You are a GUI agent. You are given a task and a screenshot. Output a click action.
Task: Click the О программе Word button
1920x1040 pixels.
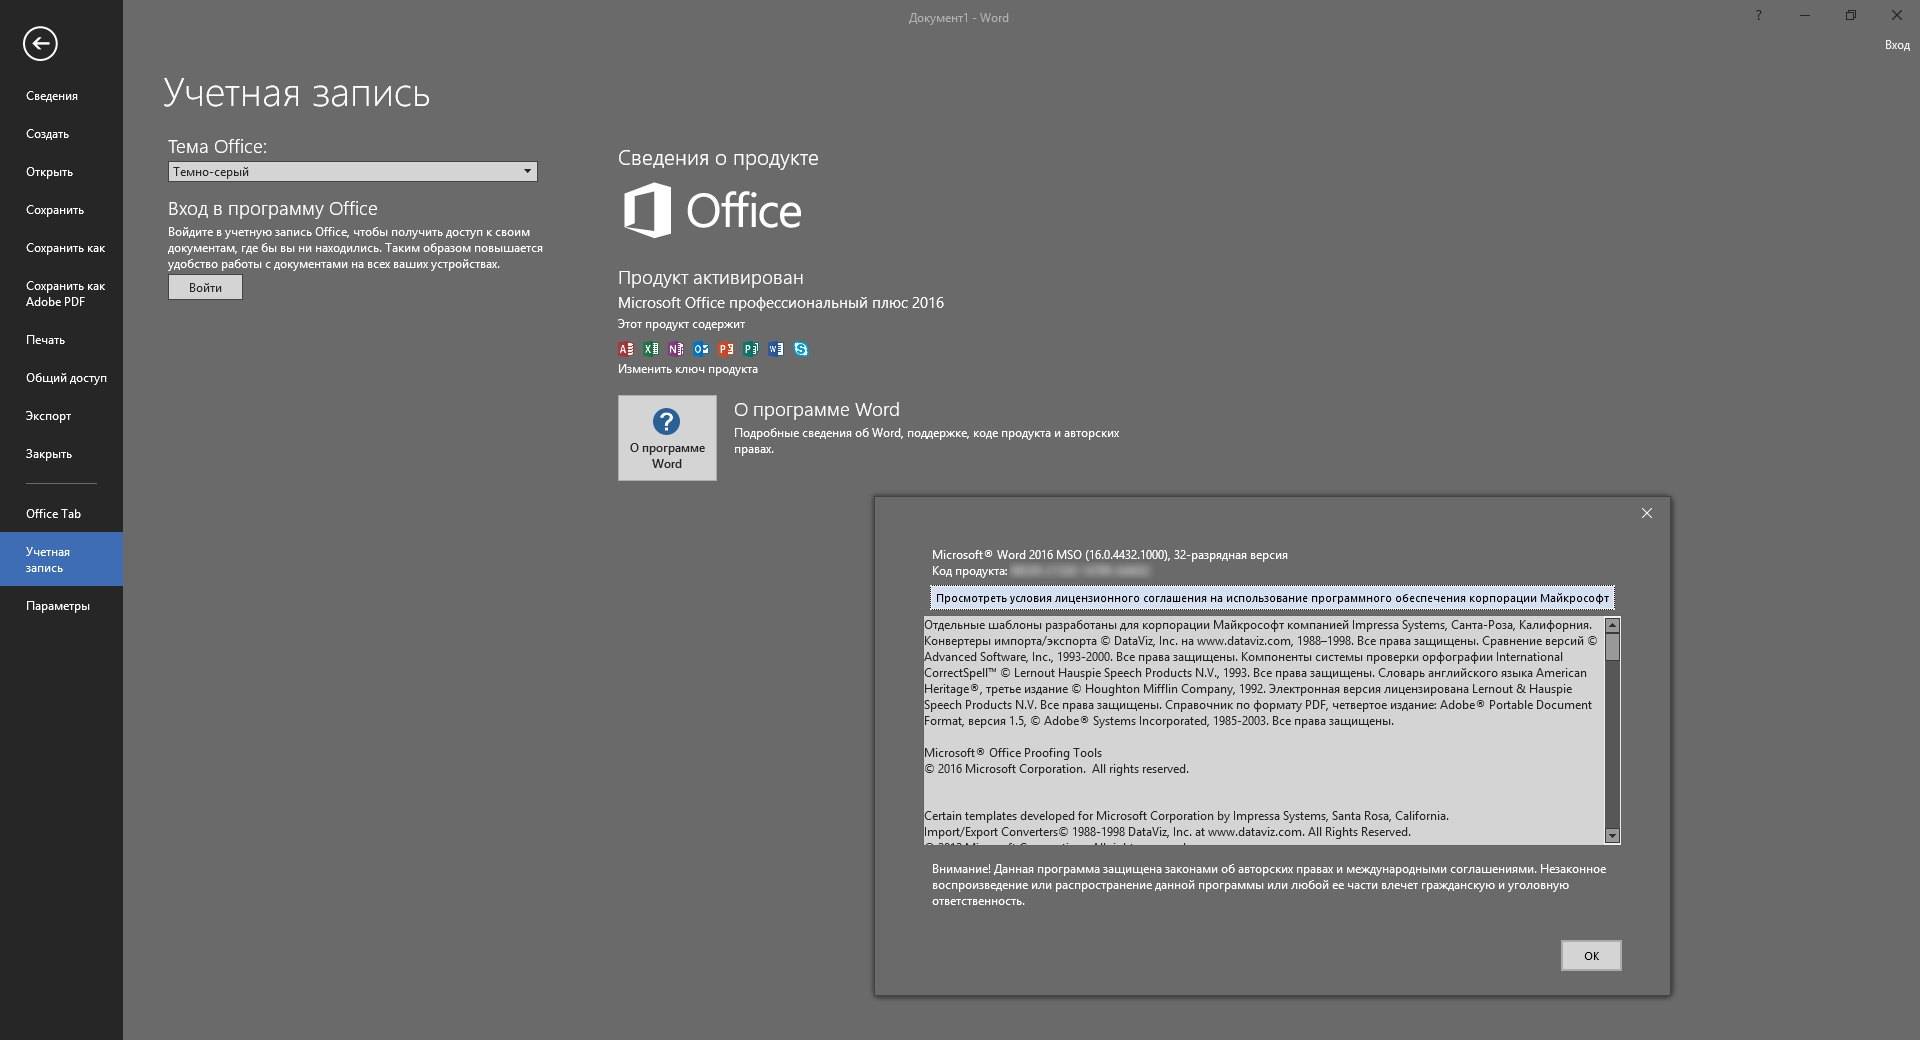pos(667,438)
